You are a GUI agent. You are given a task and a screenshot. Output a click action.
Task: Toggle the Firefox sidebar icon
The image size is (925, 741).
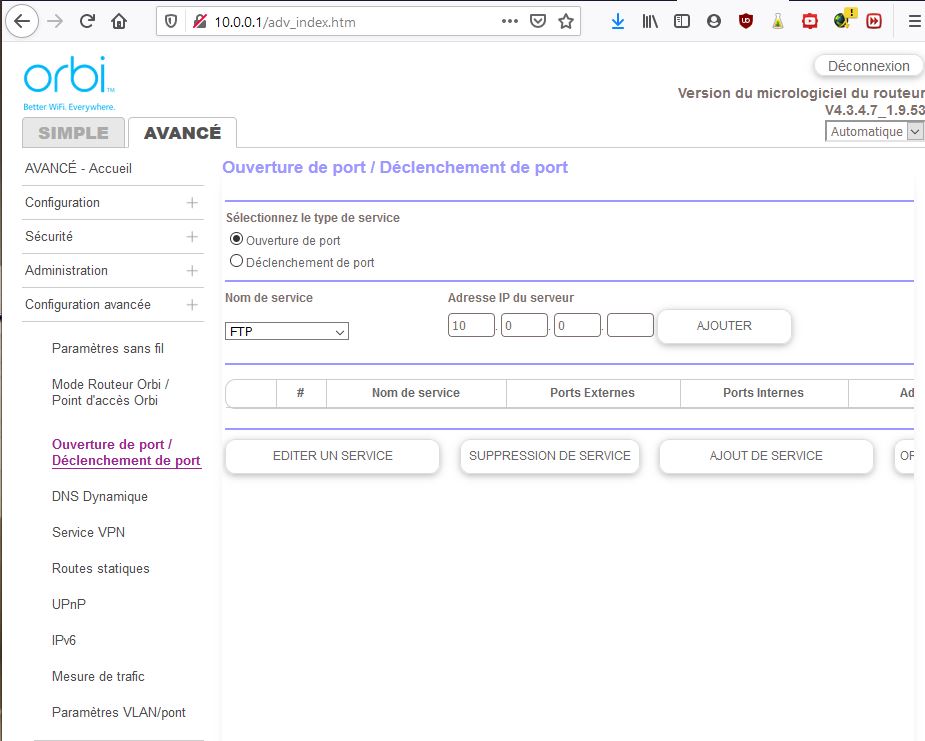682,21
